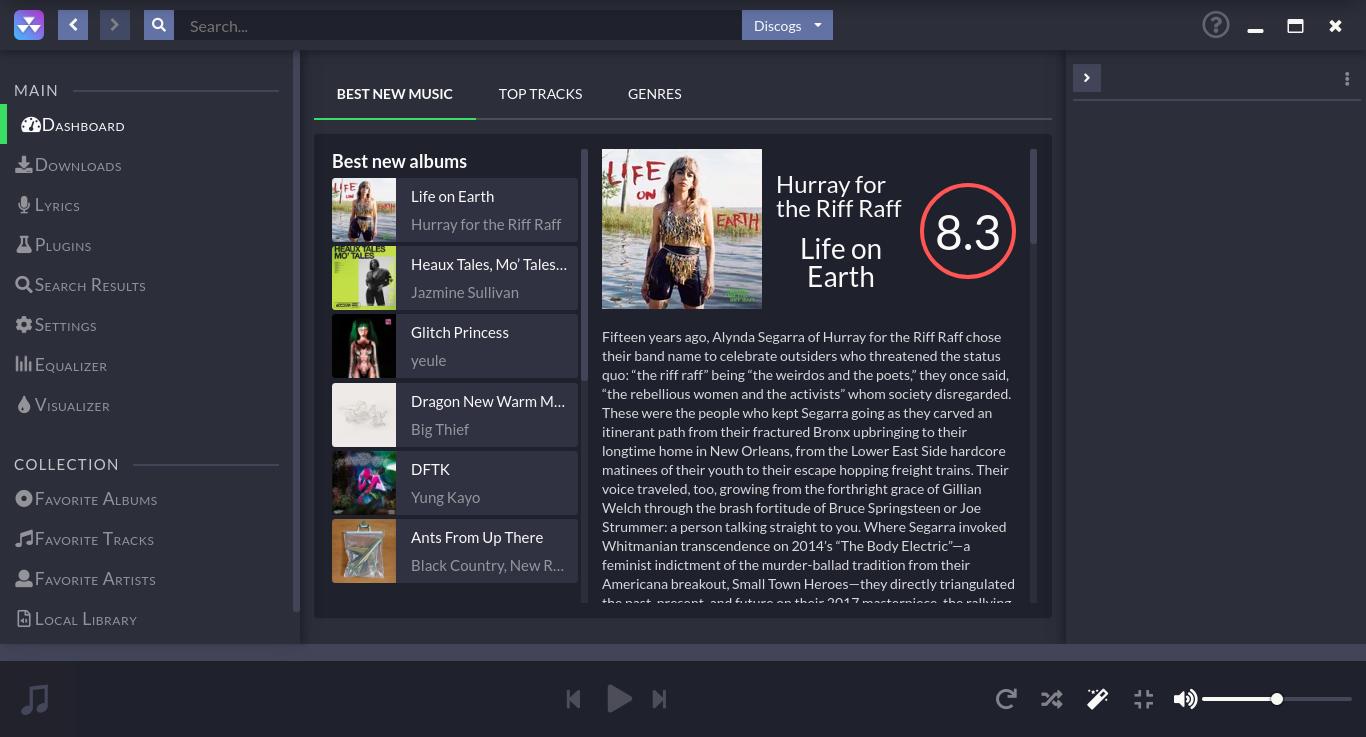
Task: Click the Equalizer bars icon
Action: coord(24,364)
